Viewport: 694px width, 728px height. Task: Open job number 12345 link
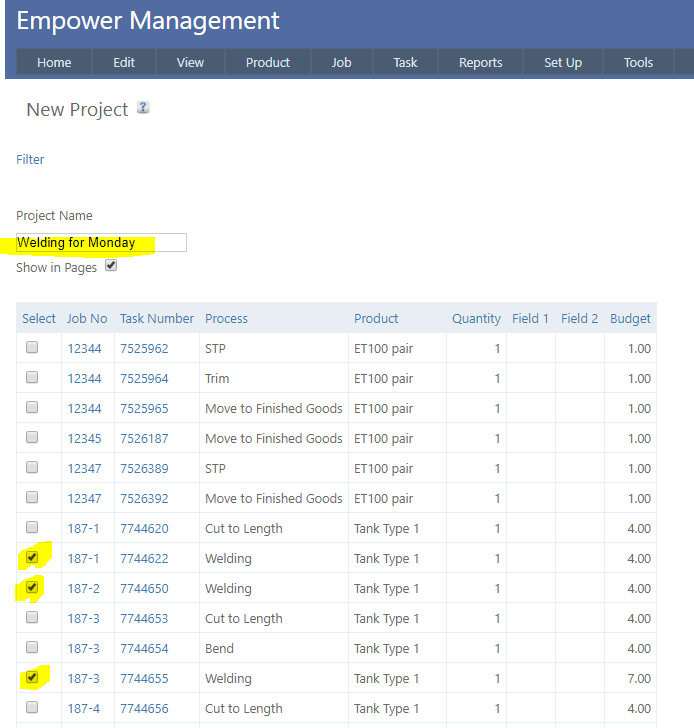point(84,438)
